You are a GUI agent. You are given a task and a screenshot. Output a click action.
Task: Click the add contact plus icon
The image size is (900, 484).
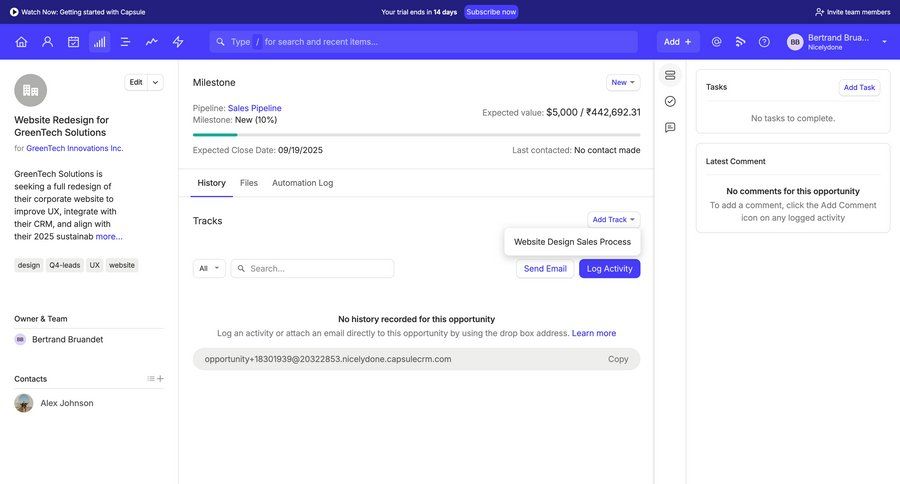pyautogui.click(x=160, y=378)
